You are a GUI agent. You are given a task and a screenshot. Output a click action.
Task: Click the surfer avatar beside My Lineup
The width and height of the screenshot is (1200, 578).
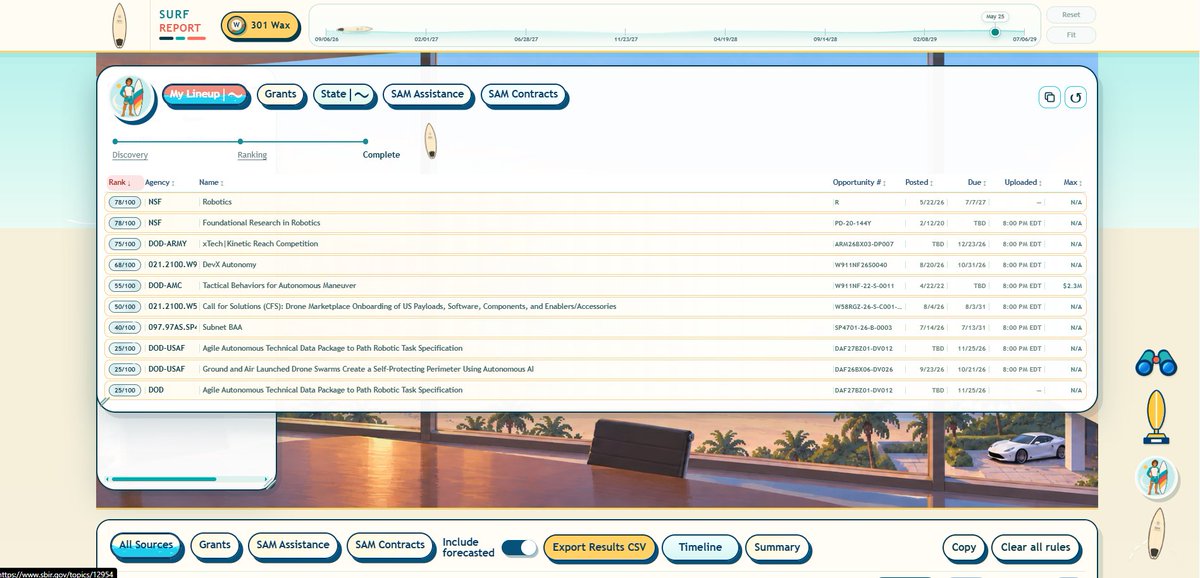131,98
